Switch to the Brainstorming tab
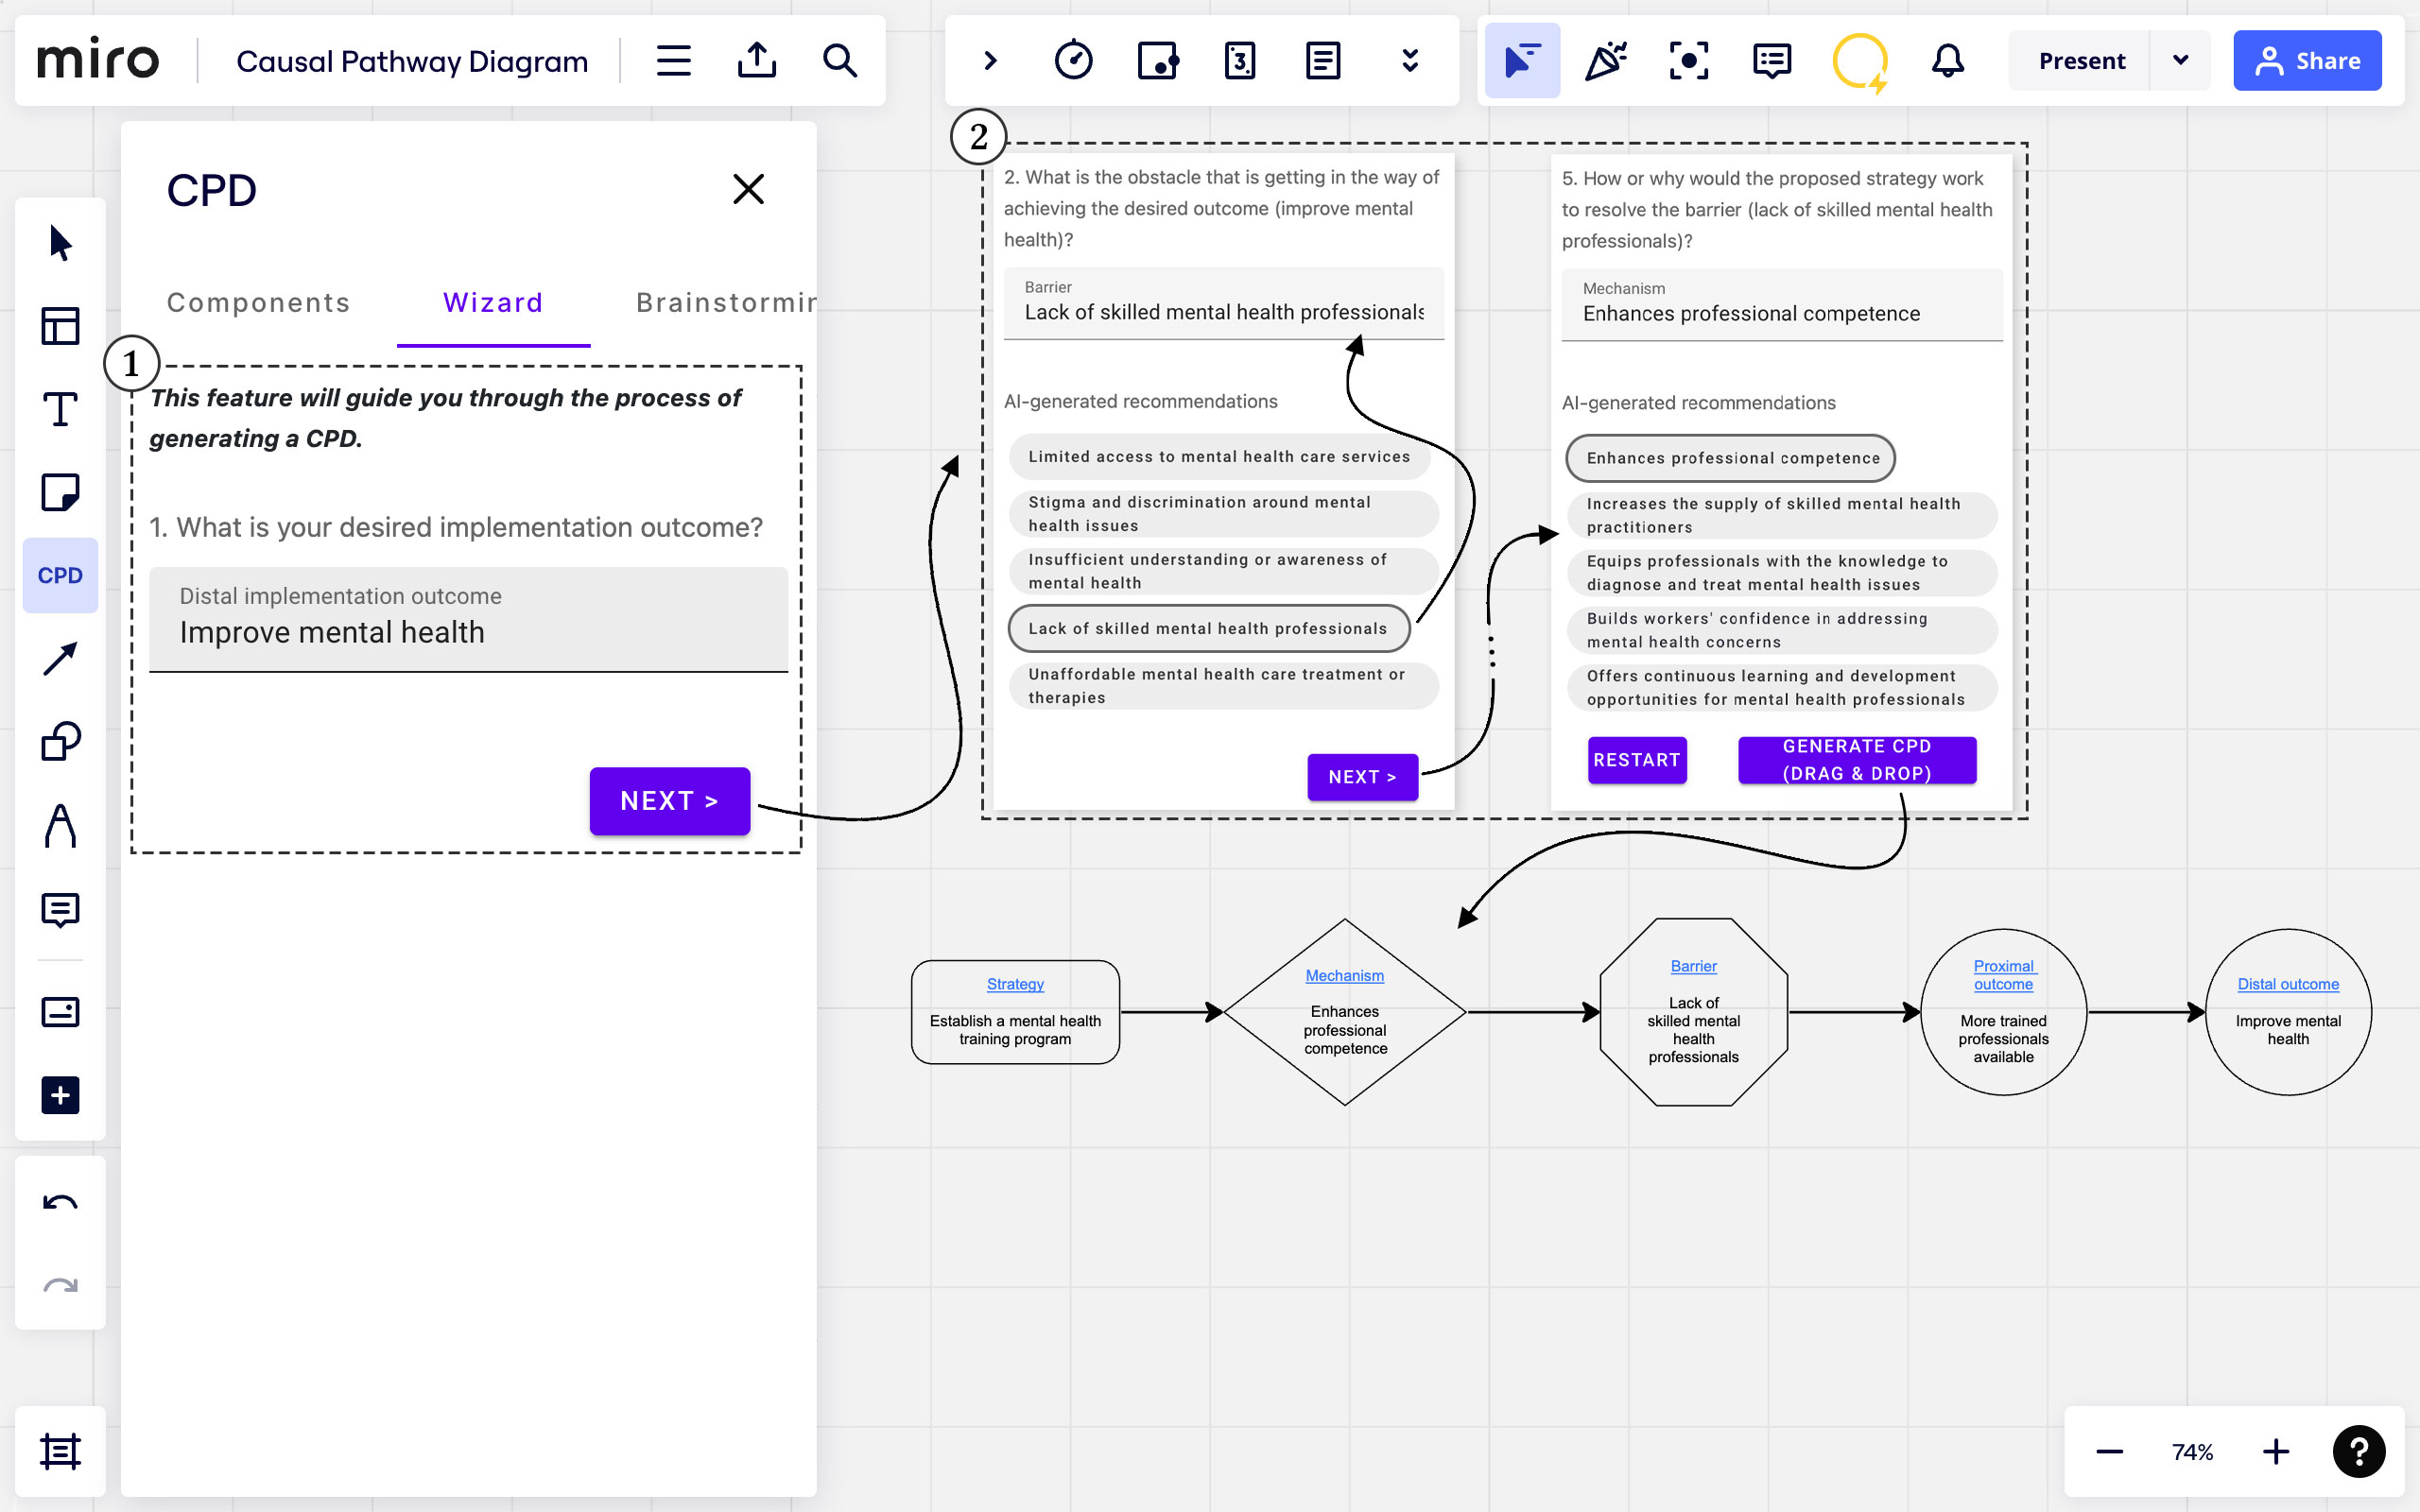This screenshot has width=2420, height=1512. (726, 302)
